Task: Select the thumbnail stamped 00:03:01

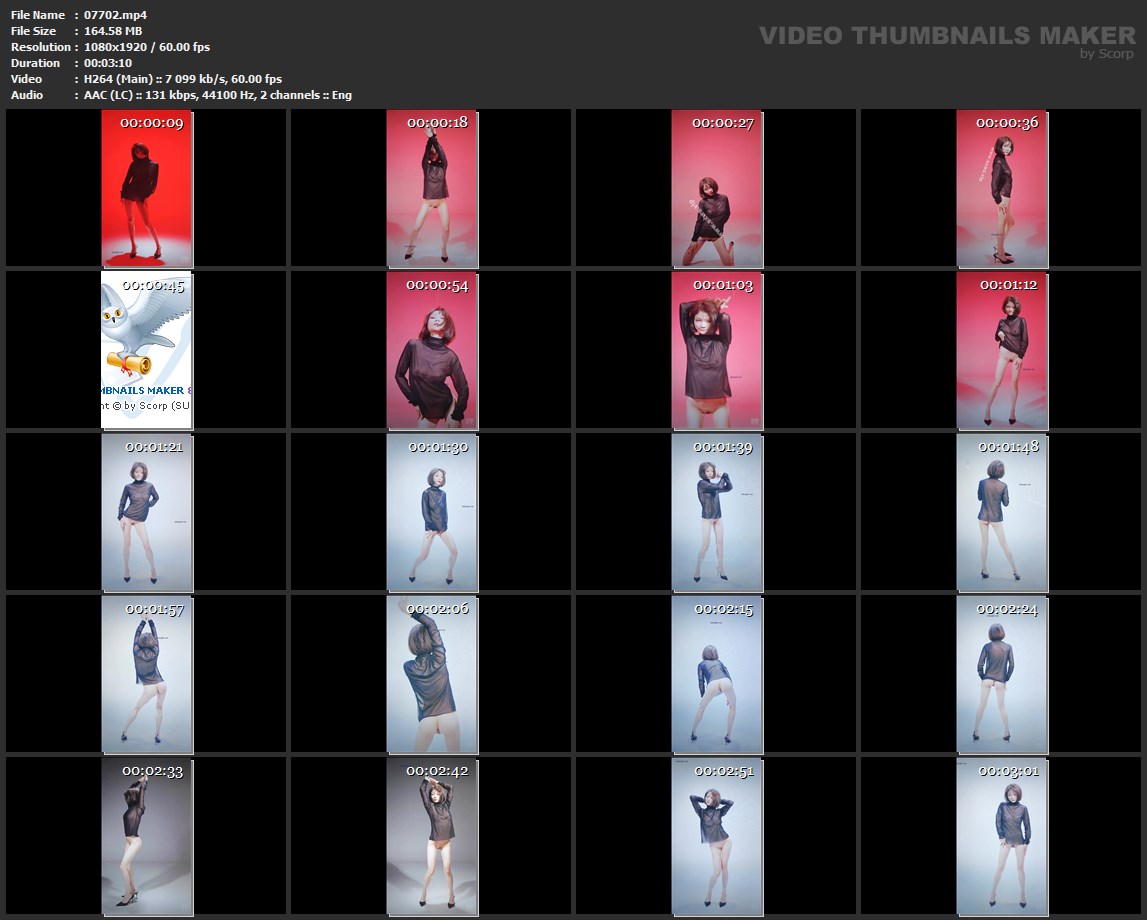Action: (x=1002, y=837)
